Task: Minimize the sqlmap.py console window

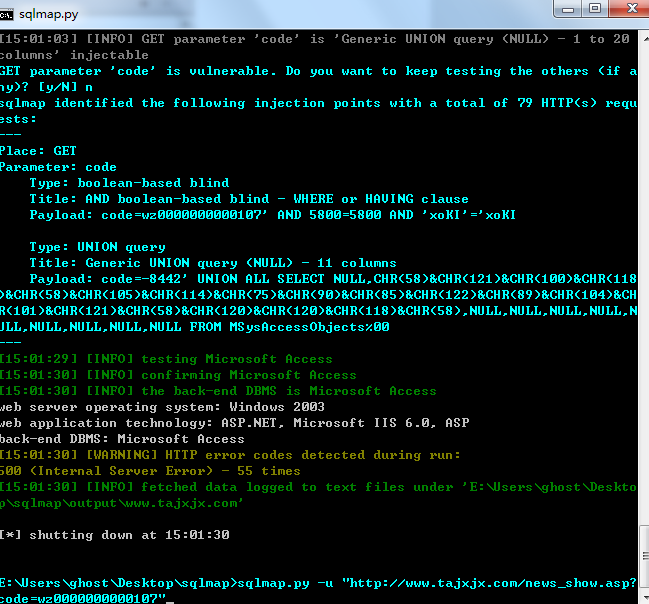Action: [568, 9]
